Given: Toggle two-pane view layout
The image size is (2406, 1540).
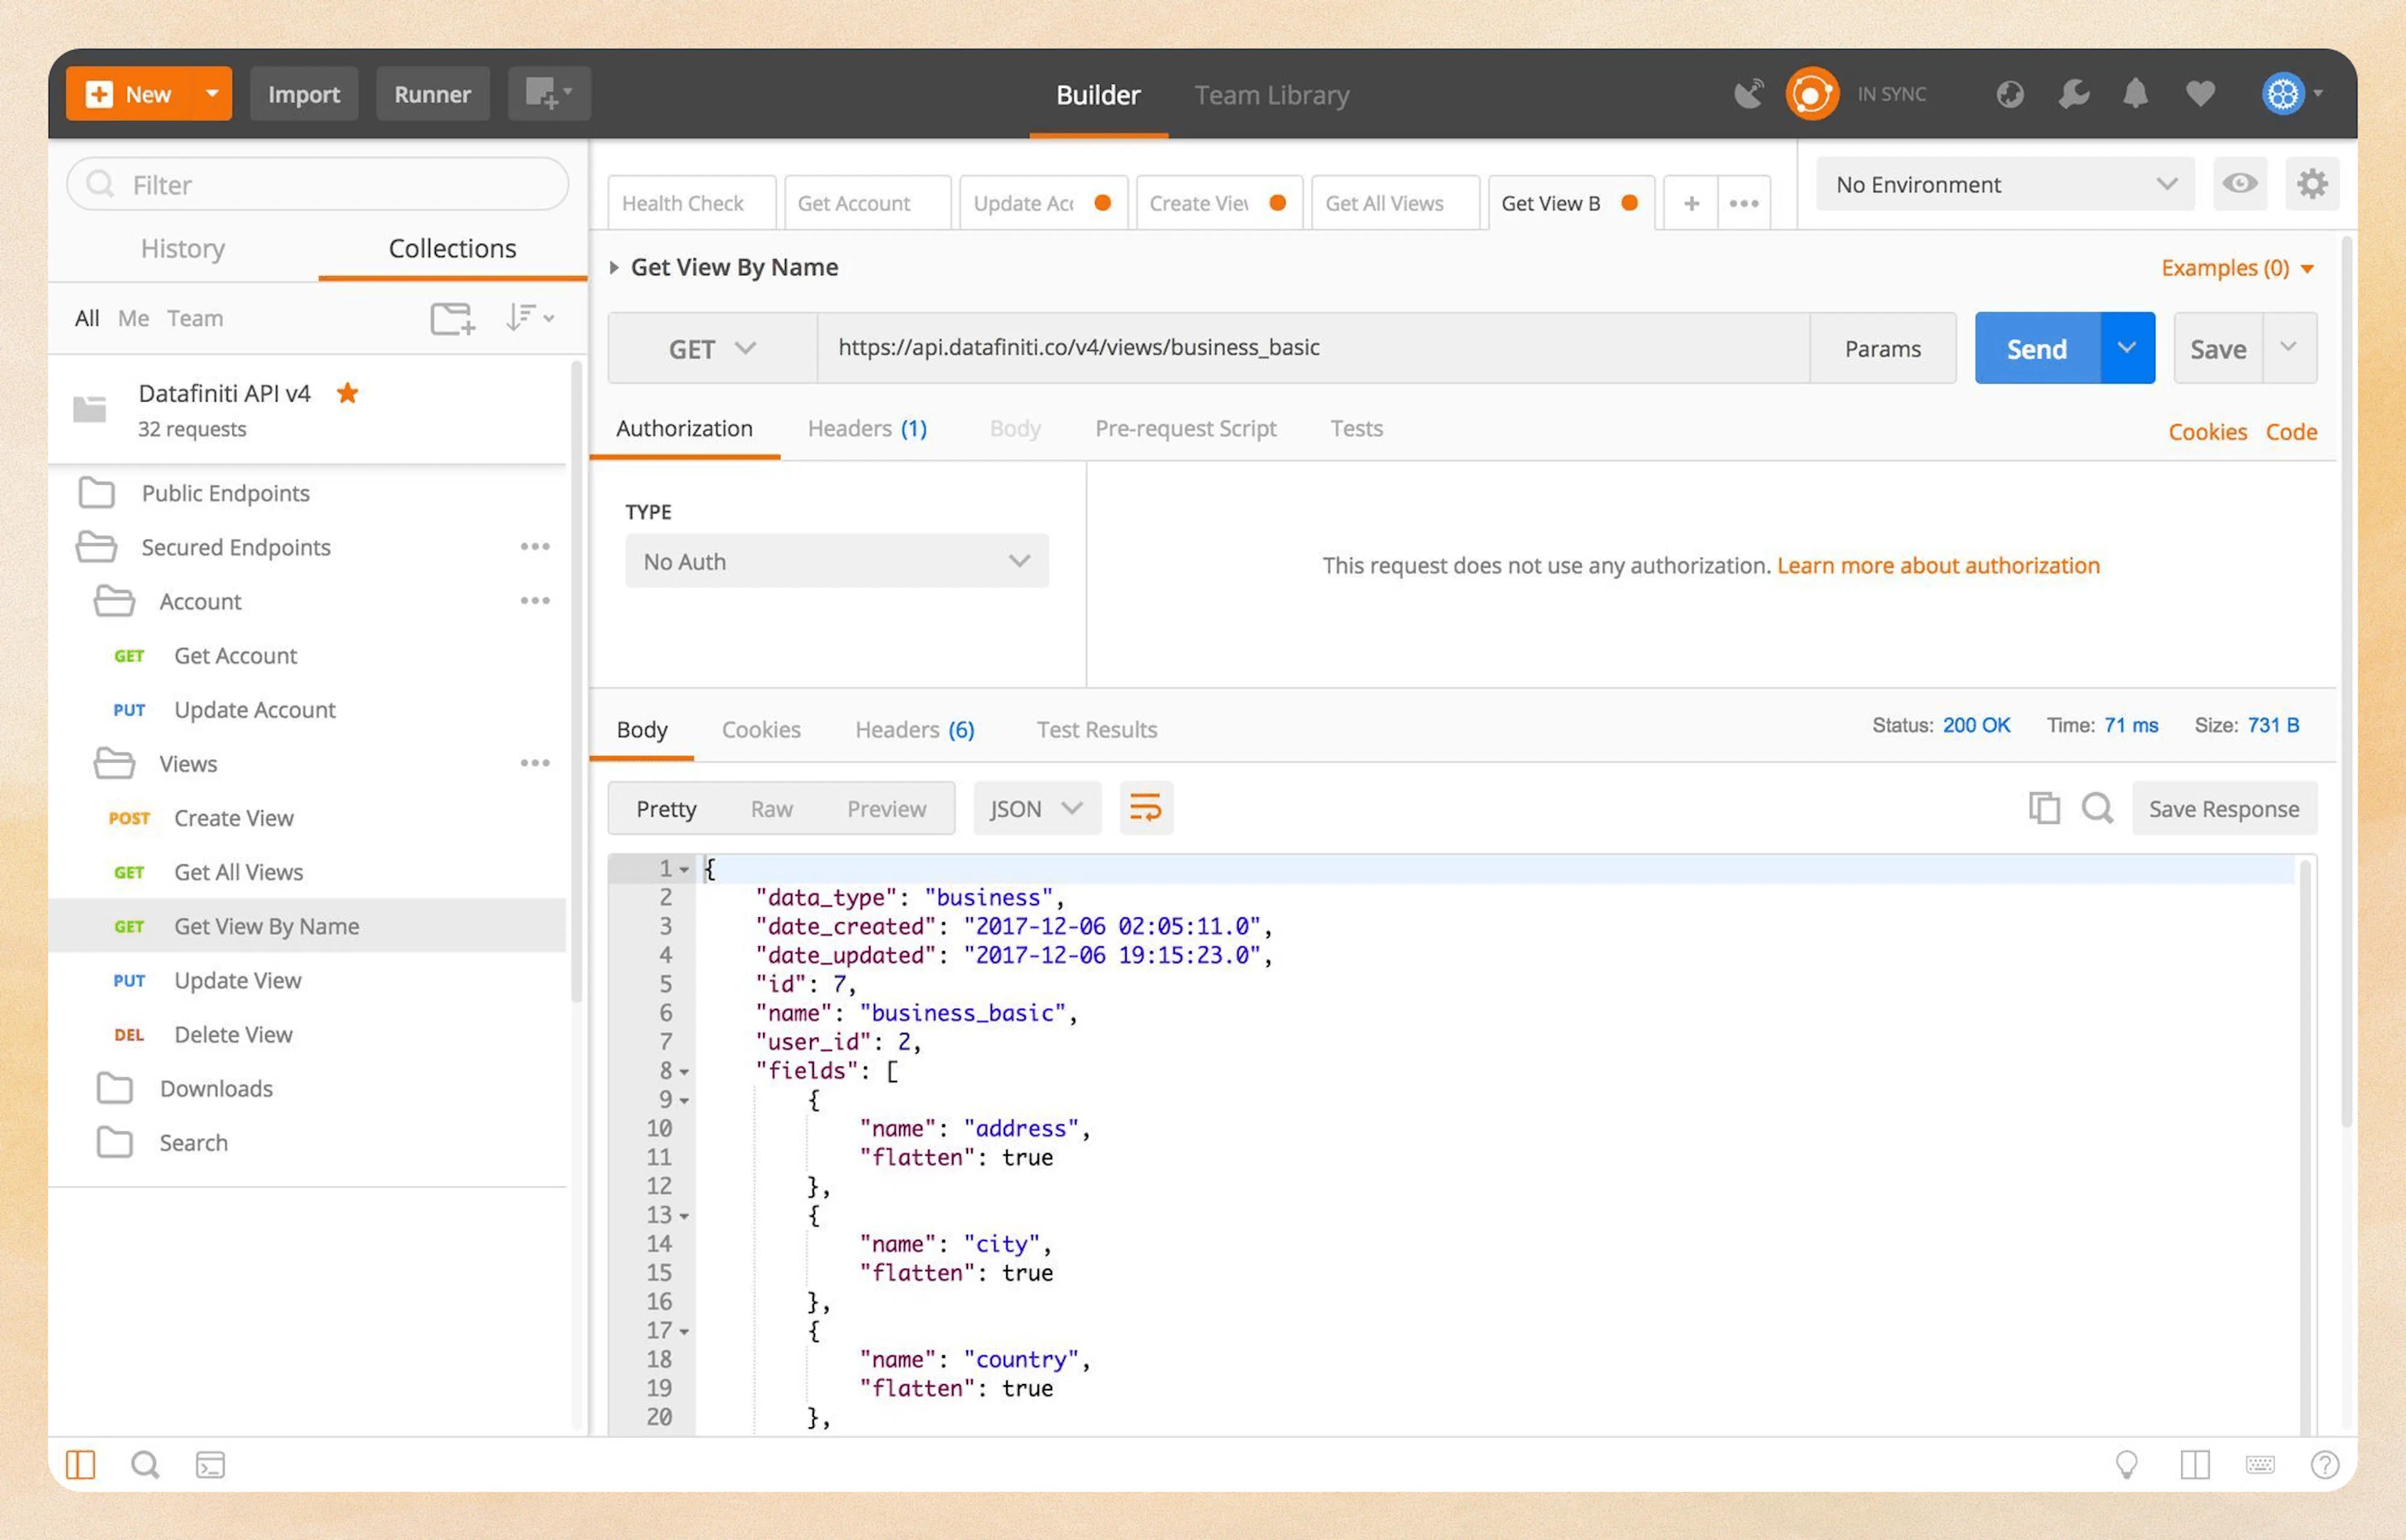Looking at the screenshot, I should pyautogui.click(x=2195, y=1464).
